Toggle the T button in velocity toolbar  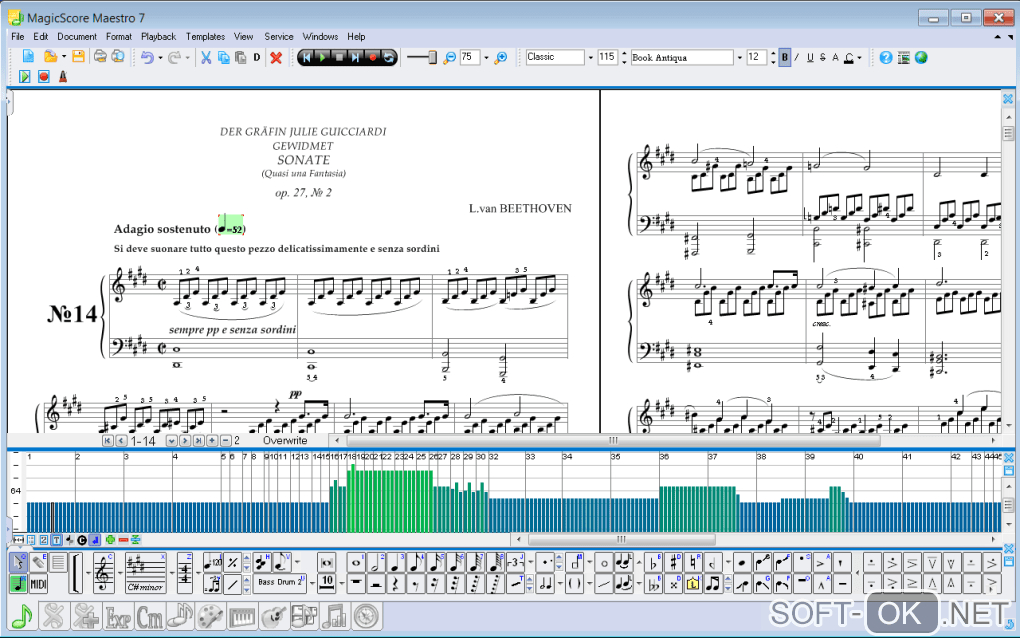coord(57,540)
